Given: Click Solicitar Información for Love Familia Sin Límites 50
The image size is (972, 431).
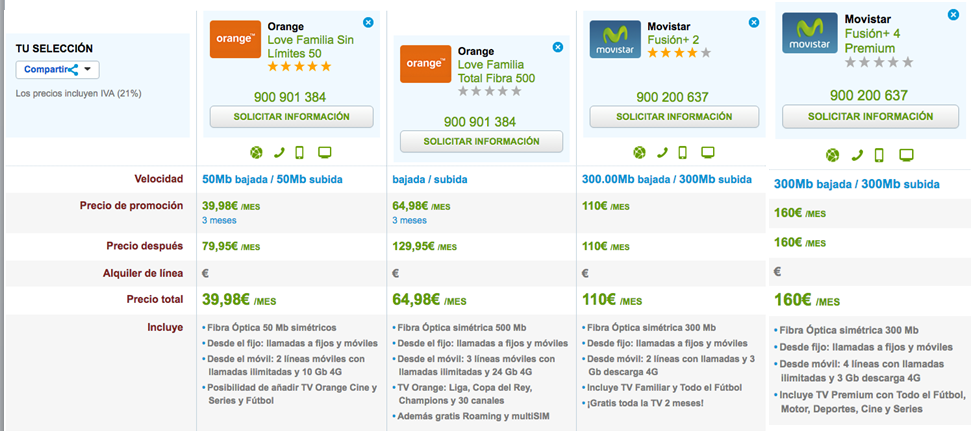Looking at the screenshot, I should pyautogui.click(x=291, y=117).
